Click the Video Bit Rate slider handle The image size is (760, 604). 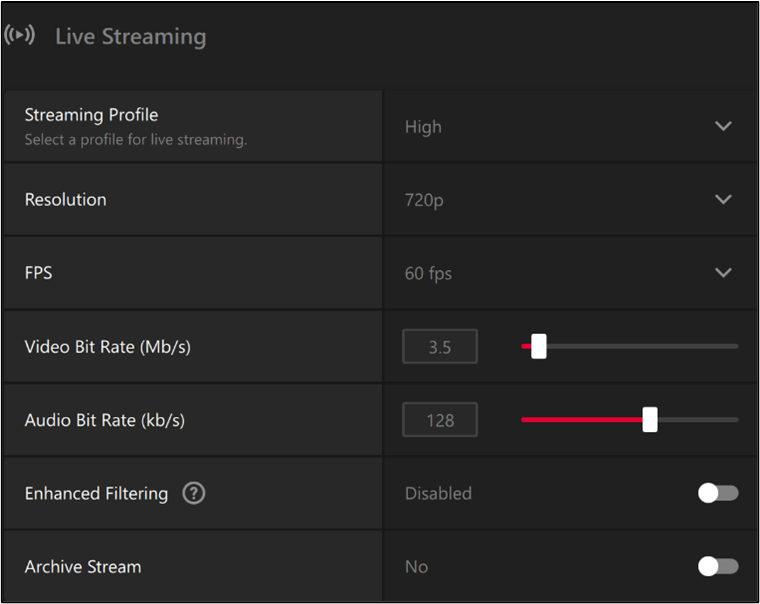pyautogui.click(x=538, y=346)
